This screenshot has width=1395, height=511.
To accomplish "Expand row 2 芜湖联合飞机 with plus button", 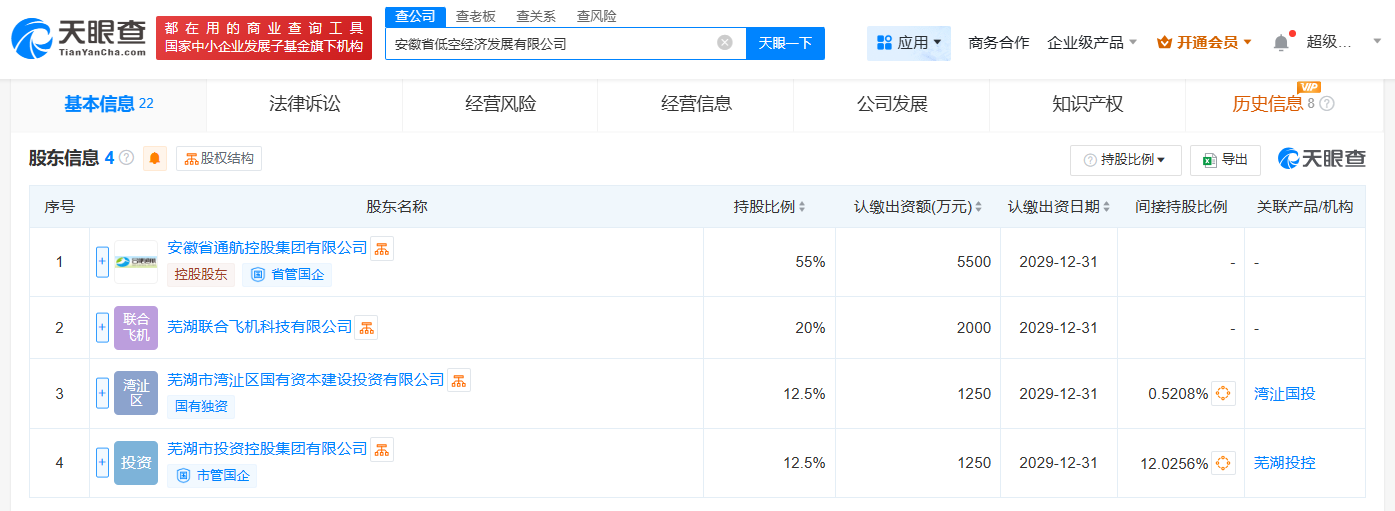I will 102,327.
